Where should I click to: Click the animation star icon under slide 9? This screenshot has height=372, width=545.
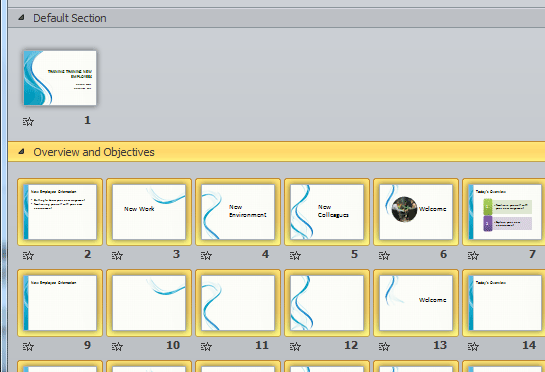click(28, 346)
